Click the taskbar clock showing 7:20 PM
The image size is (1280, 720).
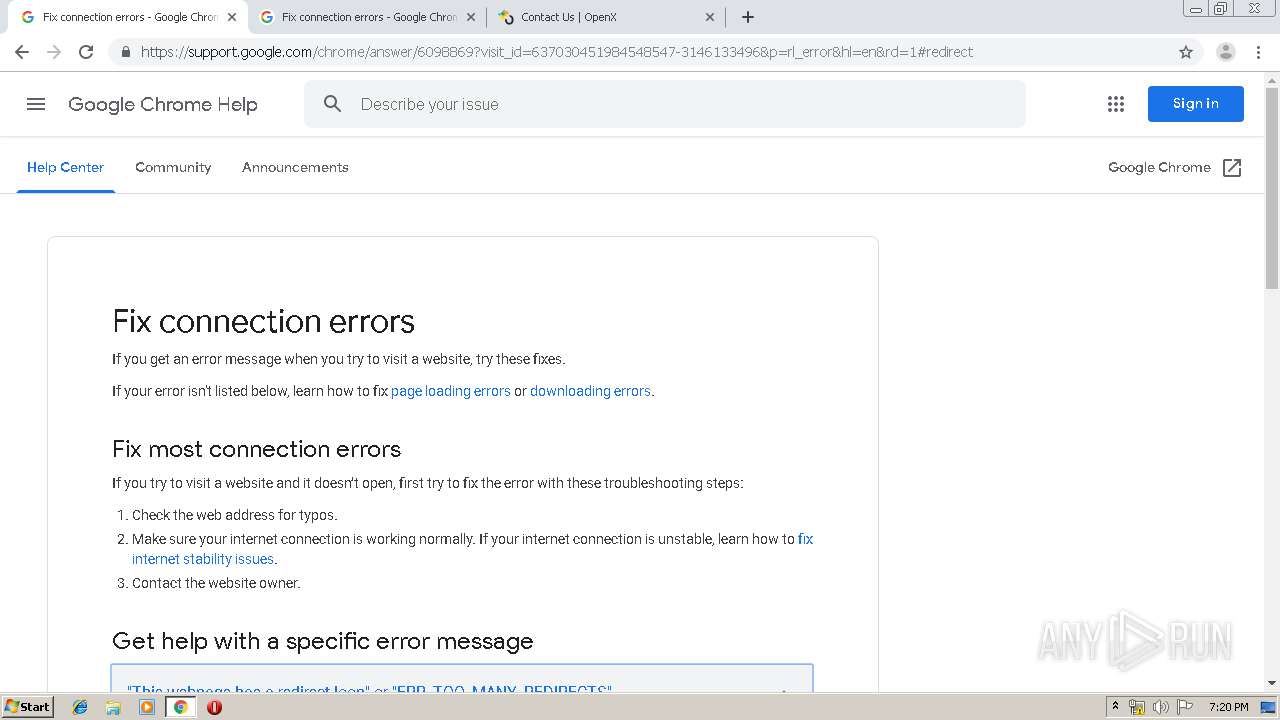1229,707
